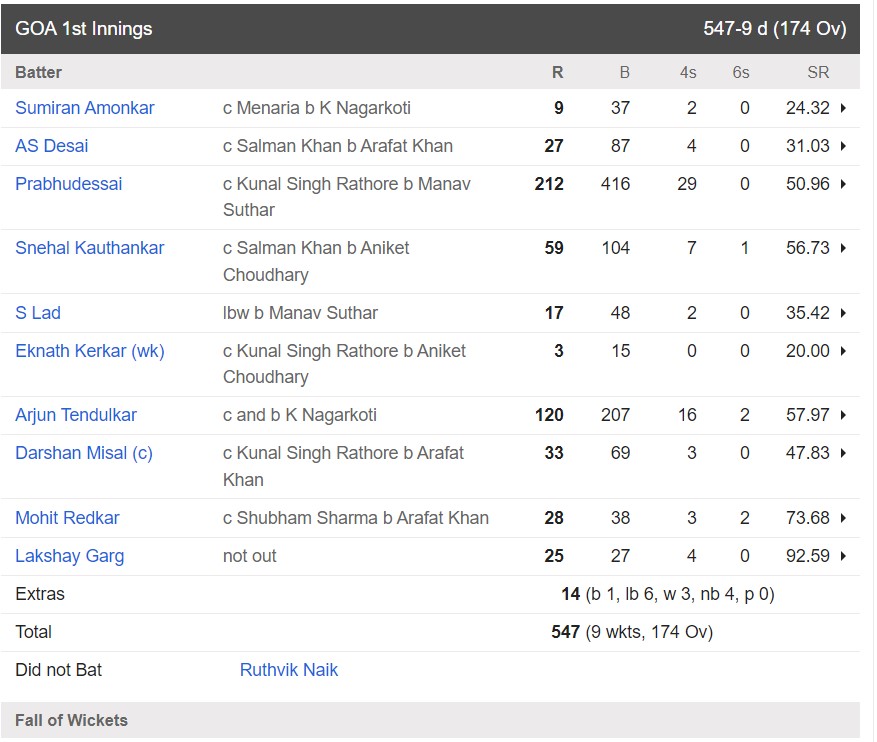Select the GOA 1st Innings header
Image resolution: width=877 pixels, height=742 pixels.
point(430,29)
